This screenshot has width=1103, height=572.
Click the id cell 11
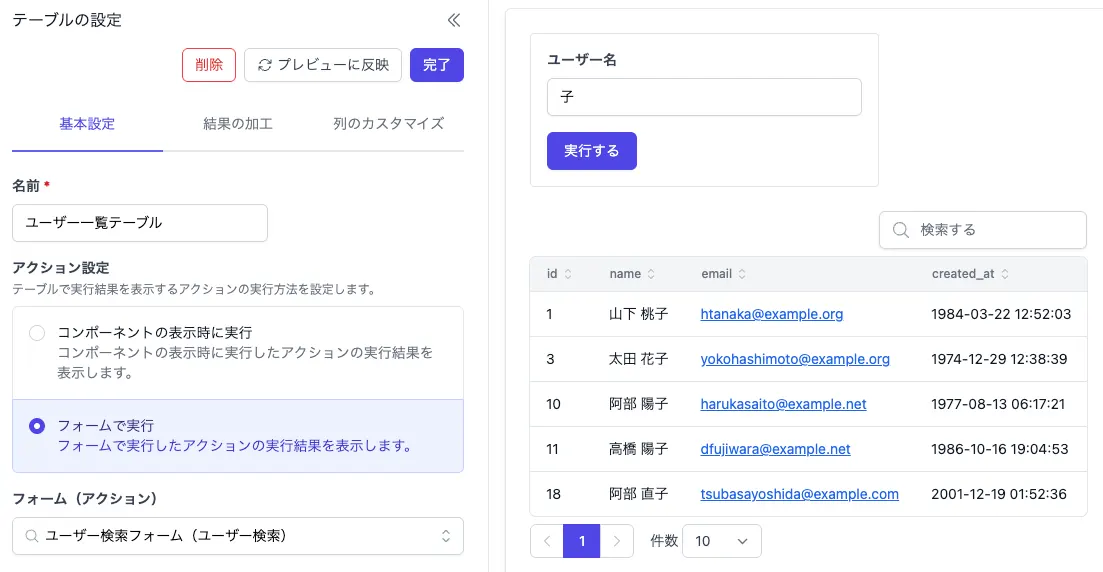pos(552,450)
